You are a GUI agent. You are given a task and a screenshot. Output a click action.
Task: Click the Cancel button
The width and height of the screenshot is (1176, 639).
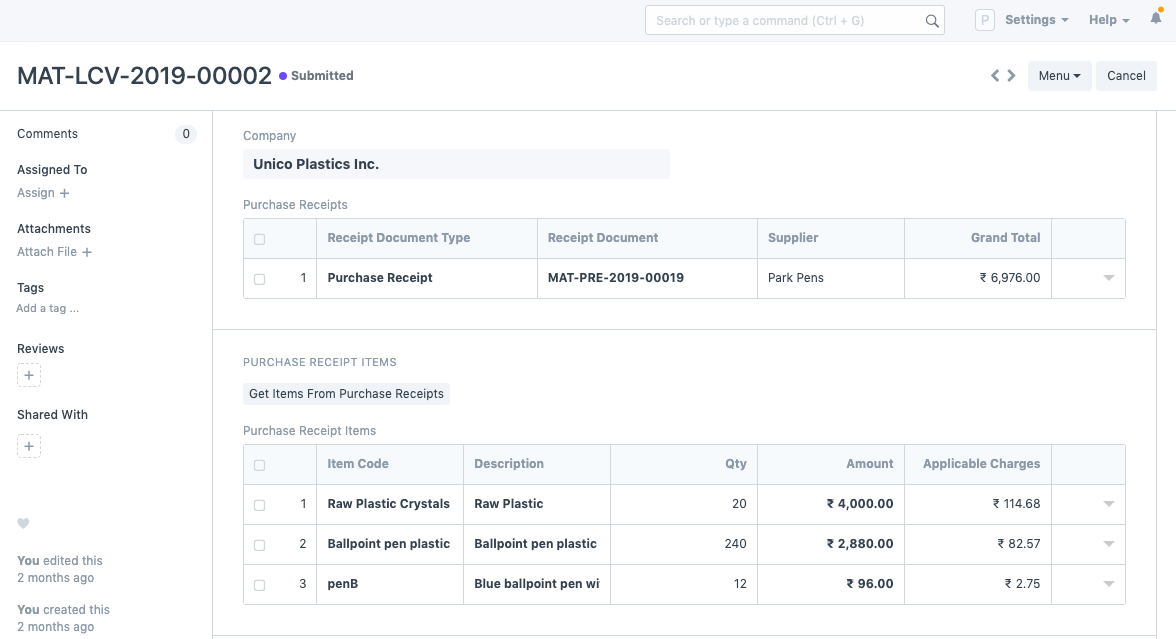[x=1126, y=76]
